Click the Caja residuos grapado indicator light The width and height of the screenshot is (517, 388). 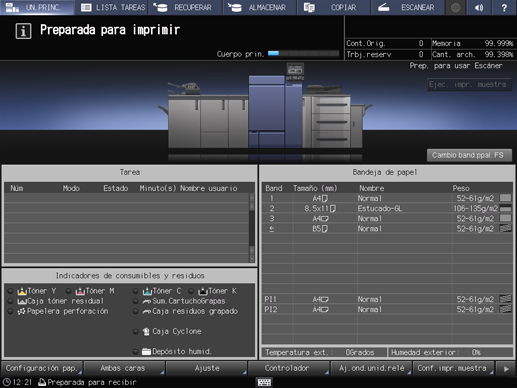coord(135,311)
